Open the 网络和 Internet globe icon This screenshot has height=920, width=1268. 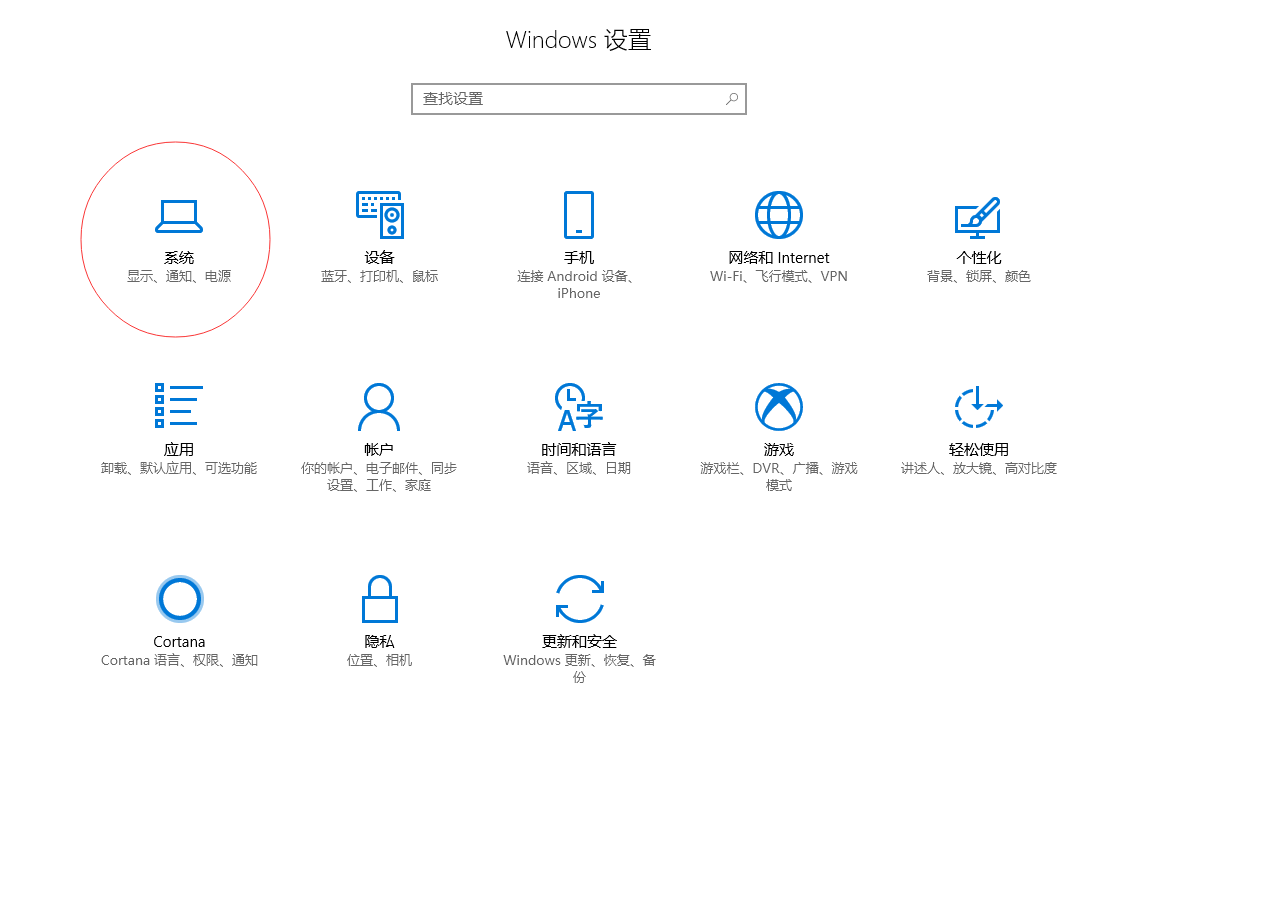pyautogui.click(x=779, y=215)
